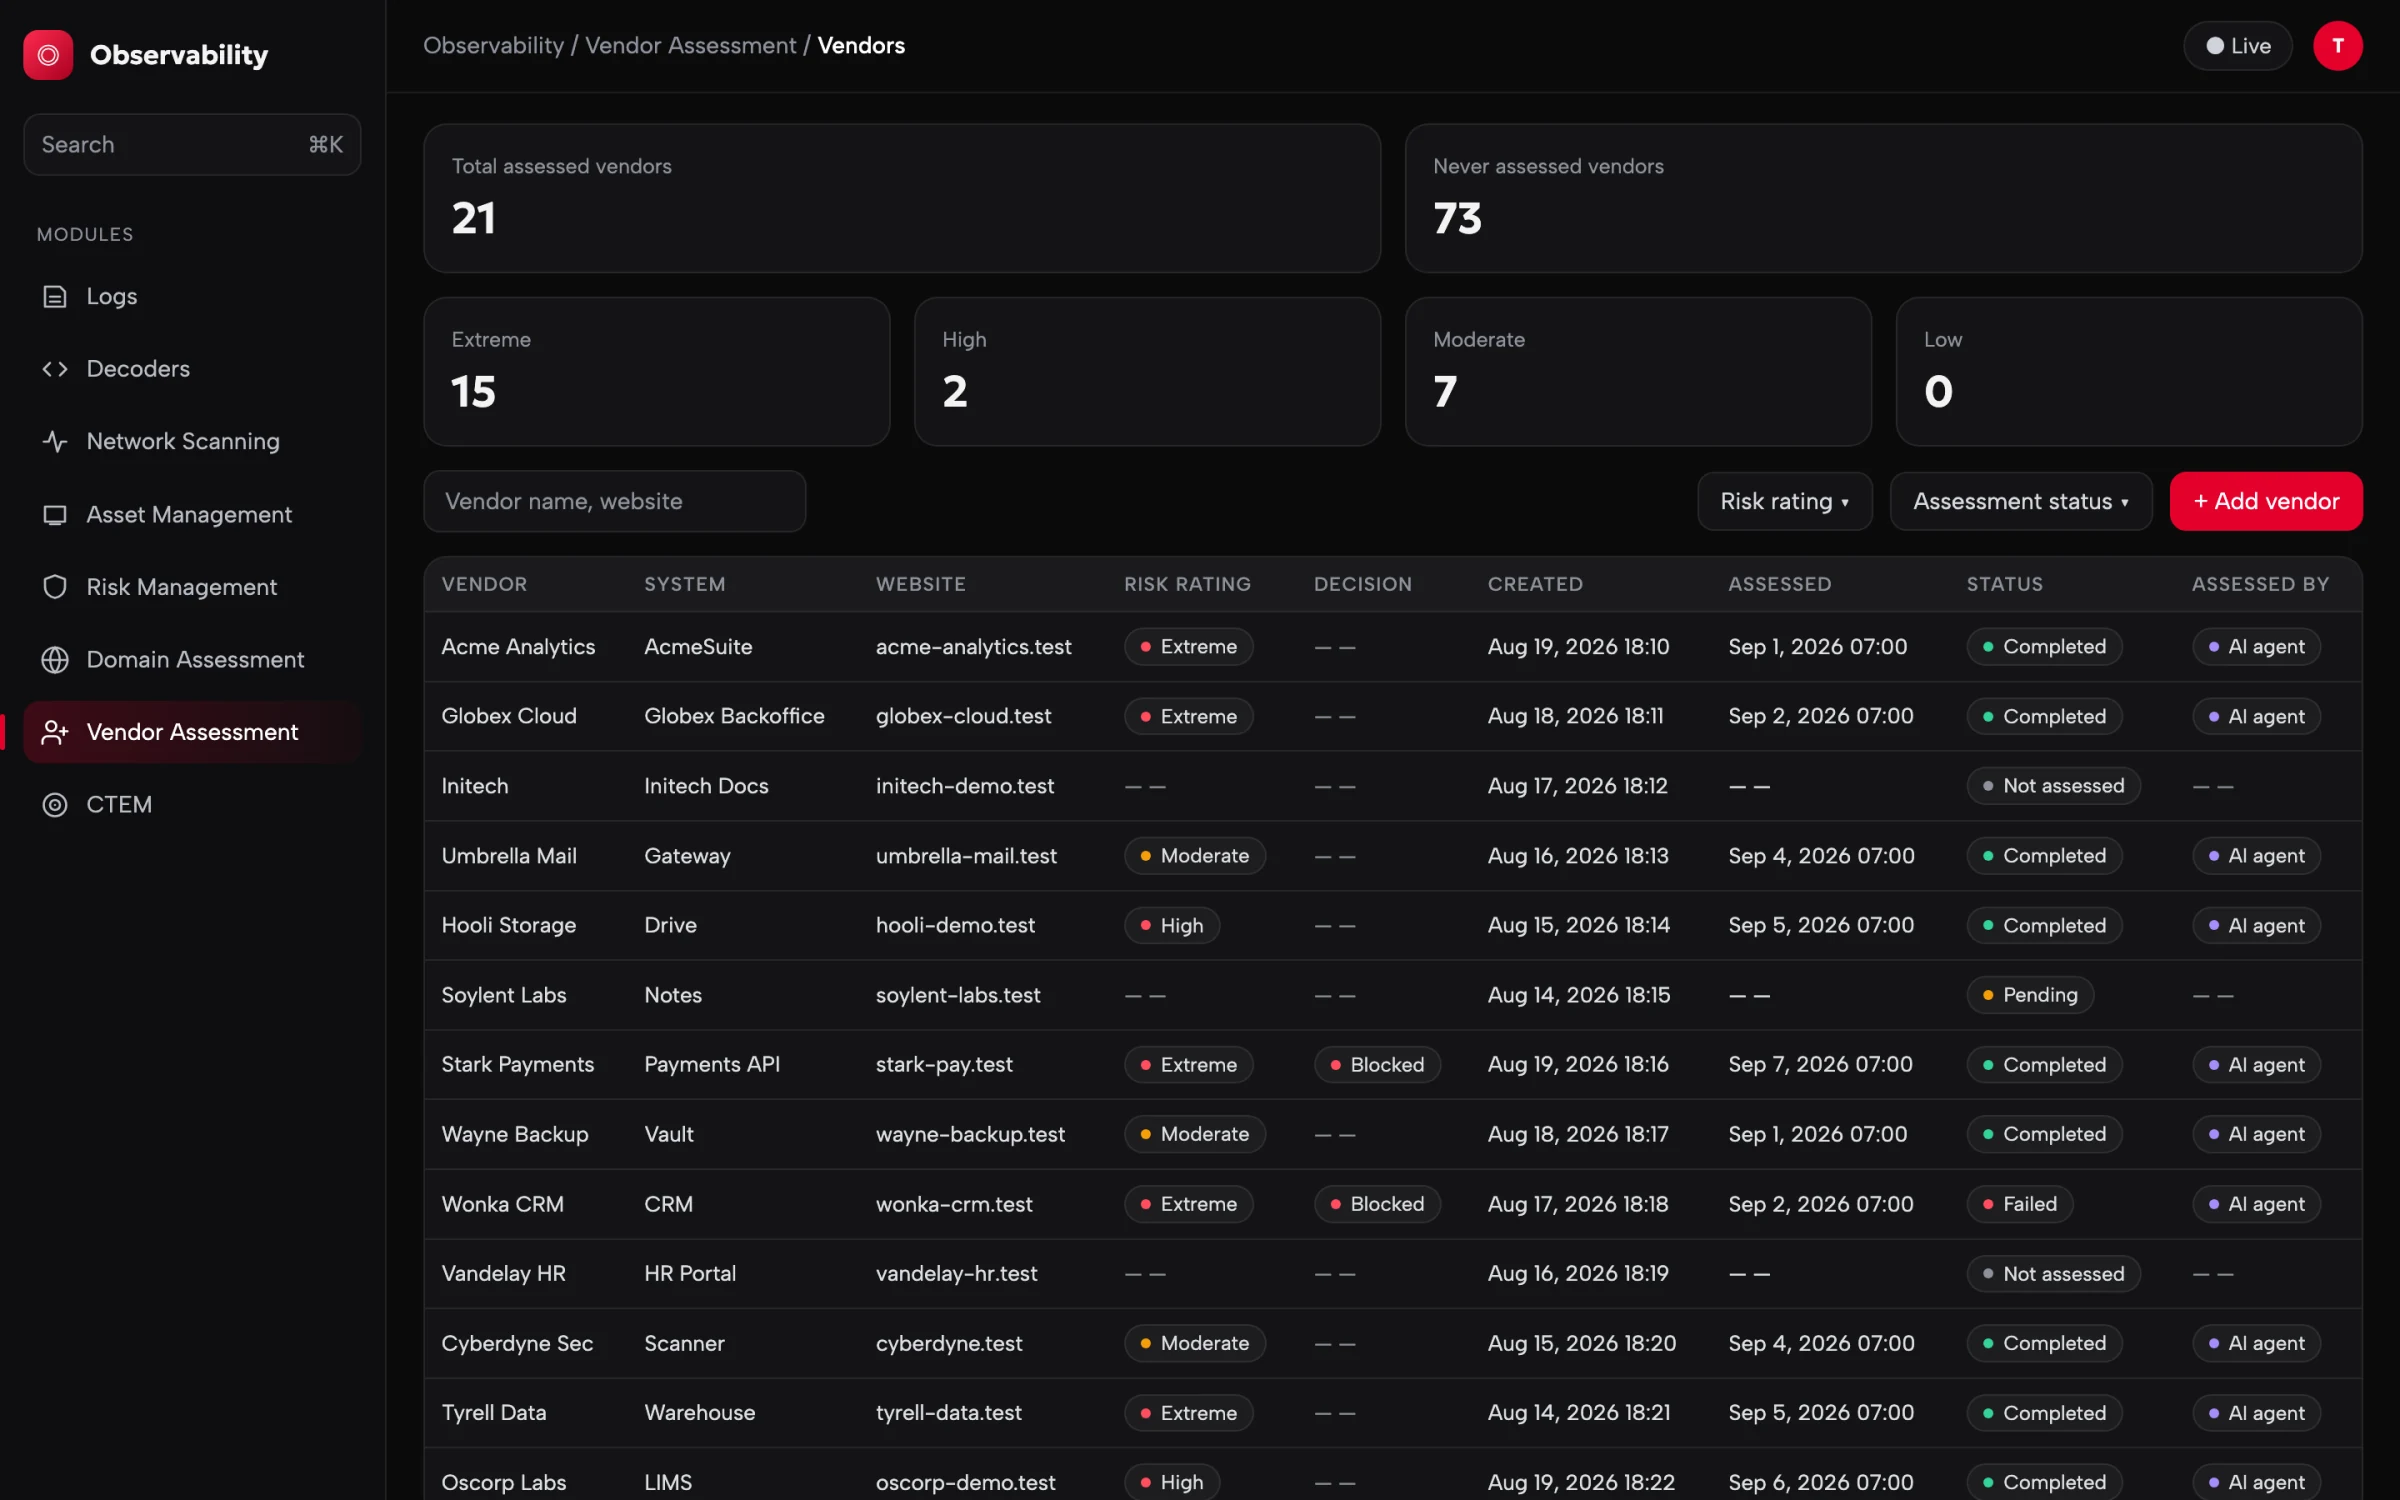
Task: Click Cyberdyne Sec's AI agent badge
Action: point(2256,1343)
